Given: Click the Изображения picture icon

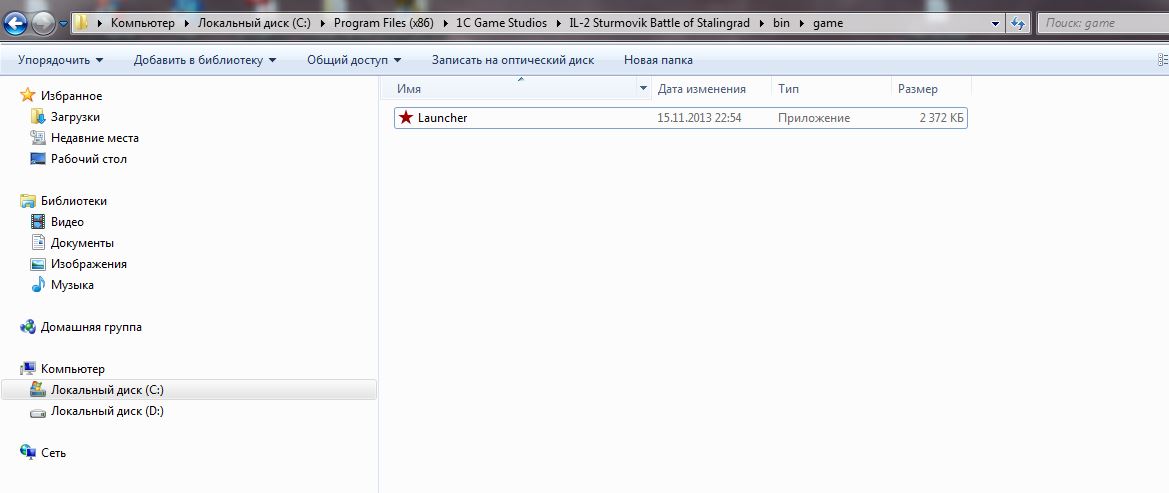Looking at the screenshot, I should [38, 264].
